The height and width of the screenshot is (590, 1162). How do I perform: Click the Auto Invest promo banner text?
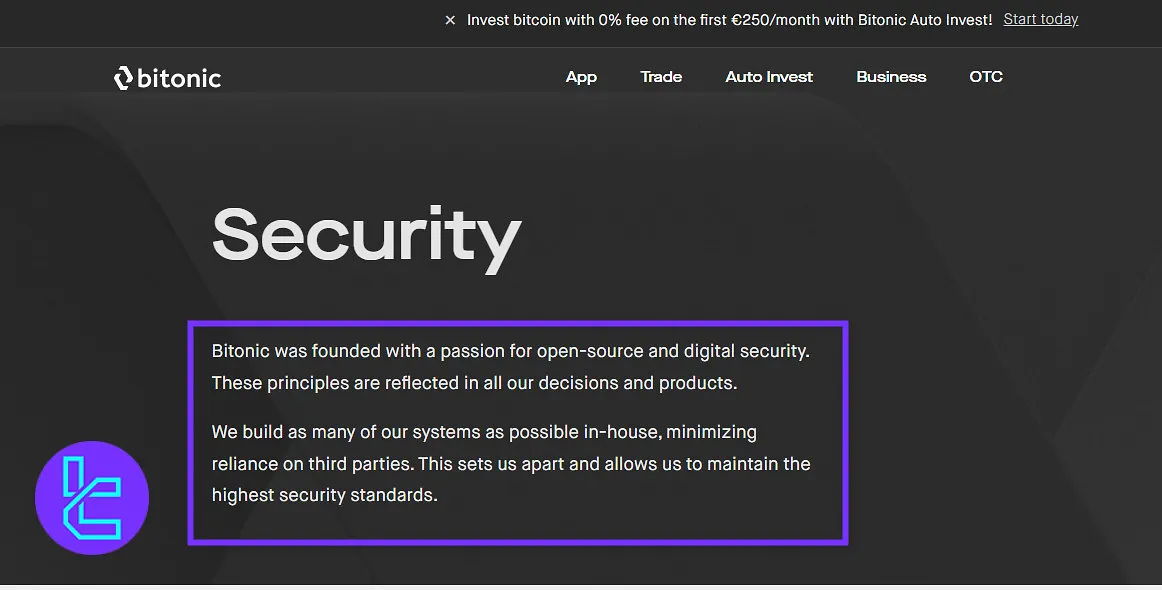729,20
